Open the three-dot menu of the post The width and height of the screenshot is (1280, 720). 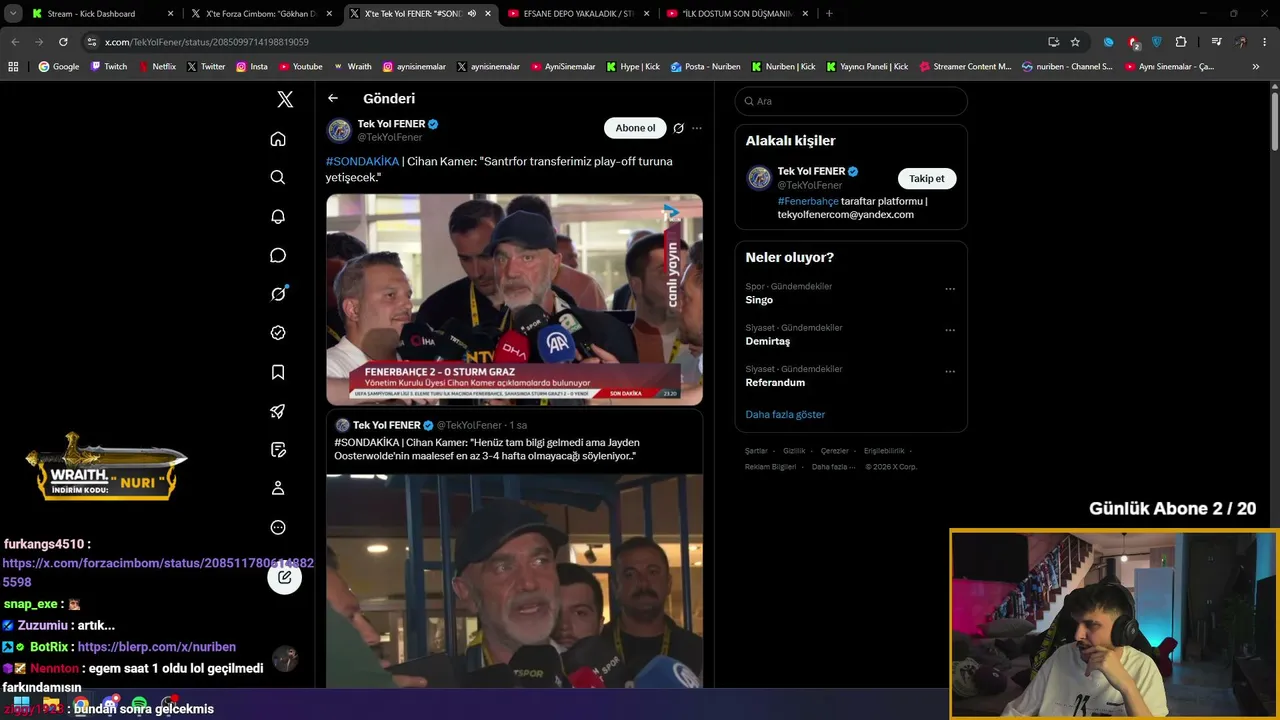[697, 128]
